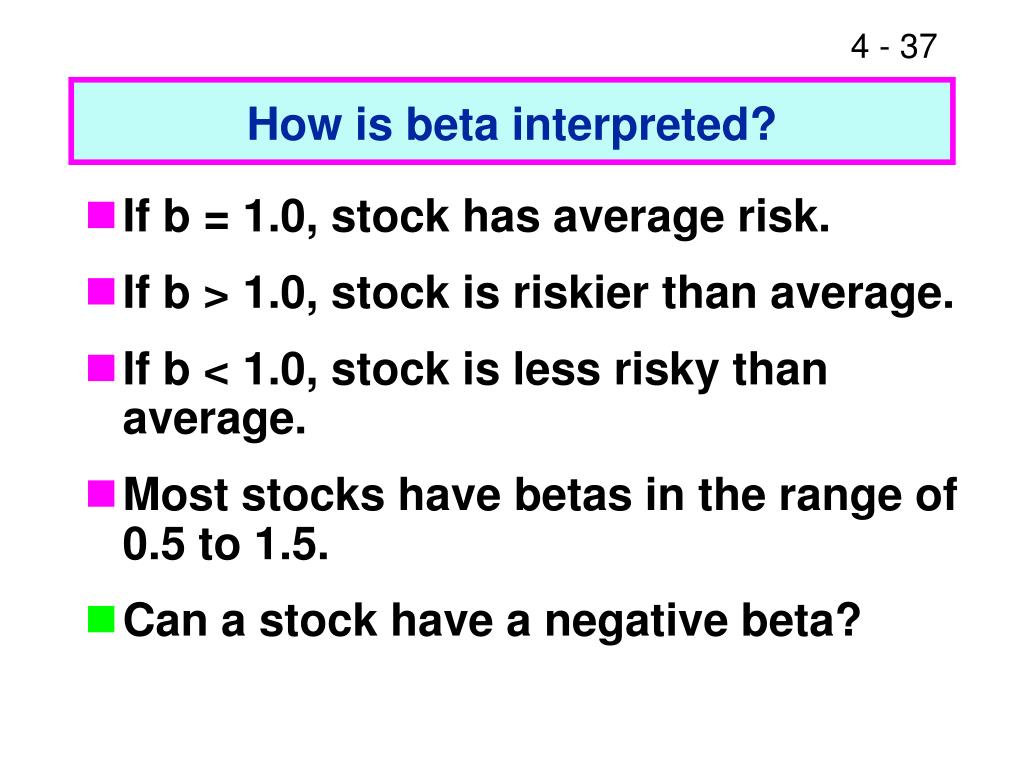Viewport: 1024px width, 768px height.
Task: Click the word 'negative' in the last bullet
Action: [635, 620]
